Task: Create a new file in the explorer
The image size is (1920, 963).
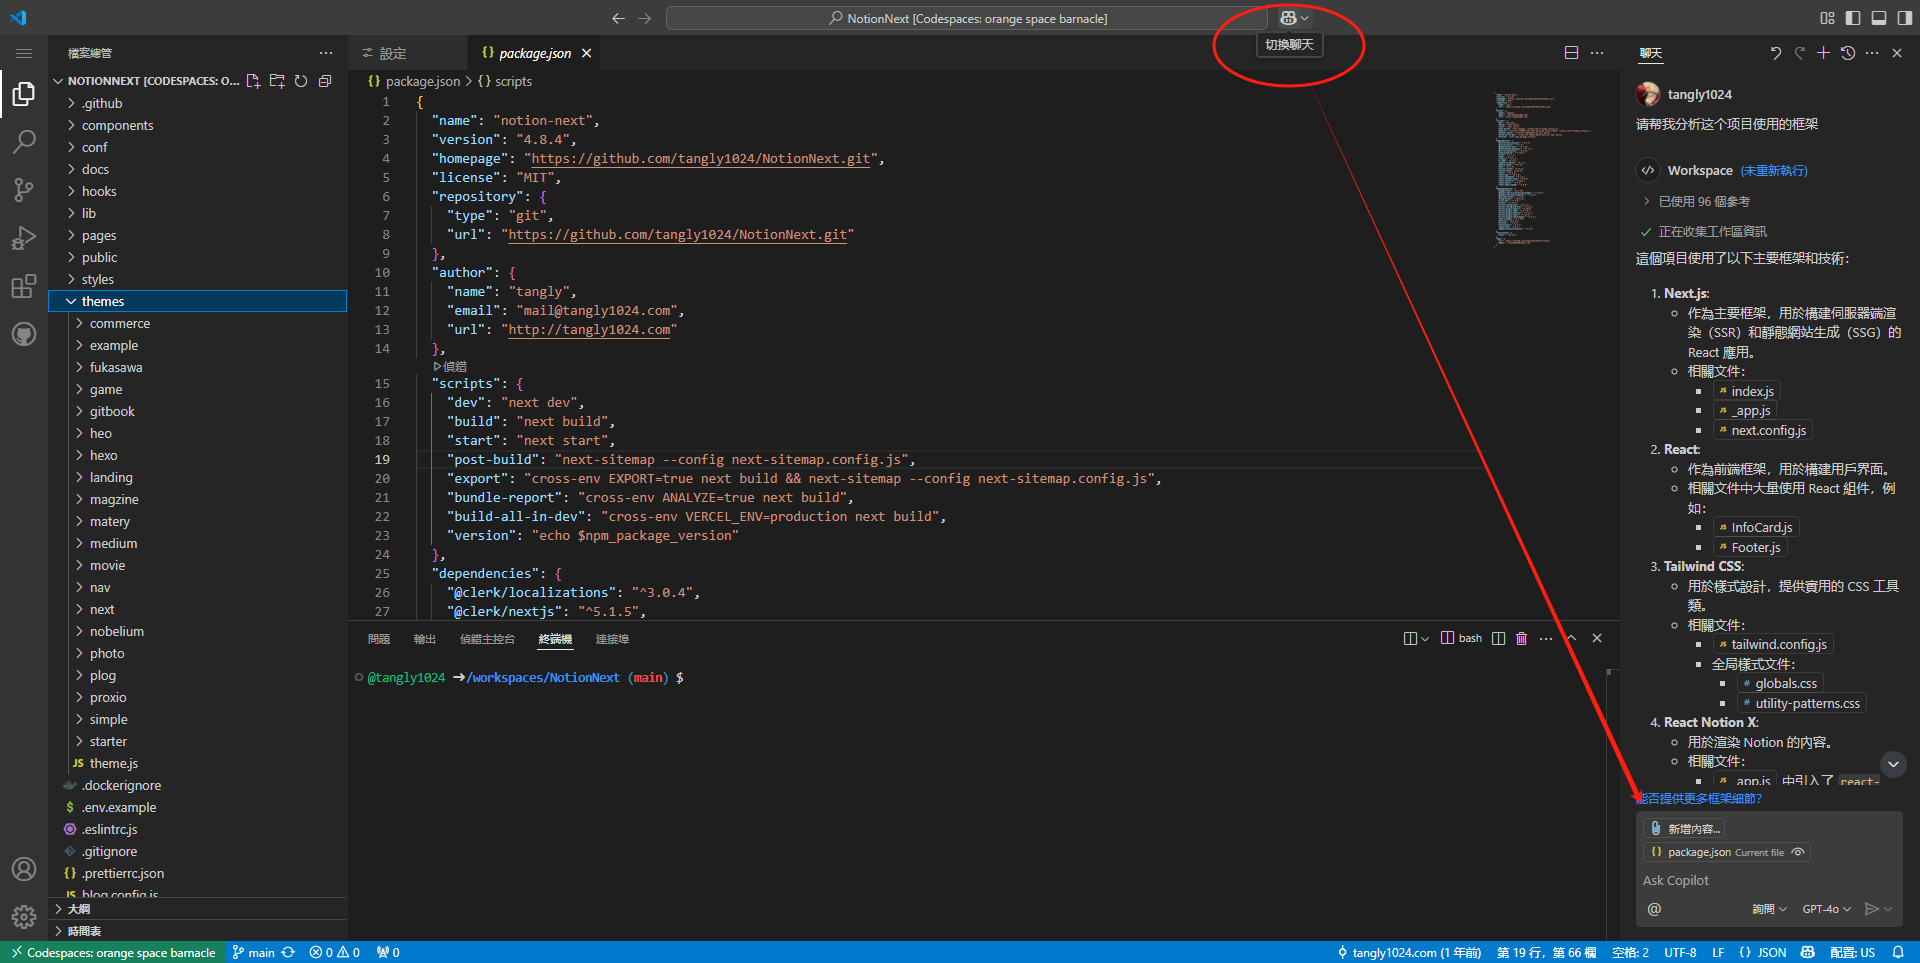Action: pos(253,81)
